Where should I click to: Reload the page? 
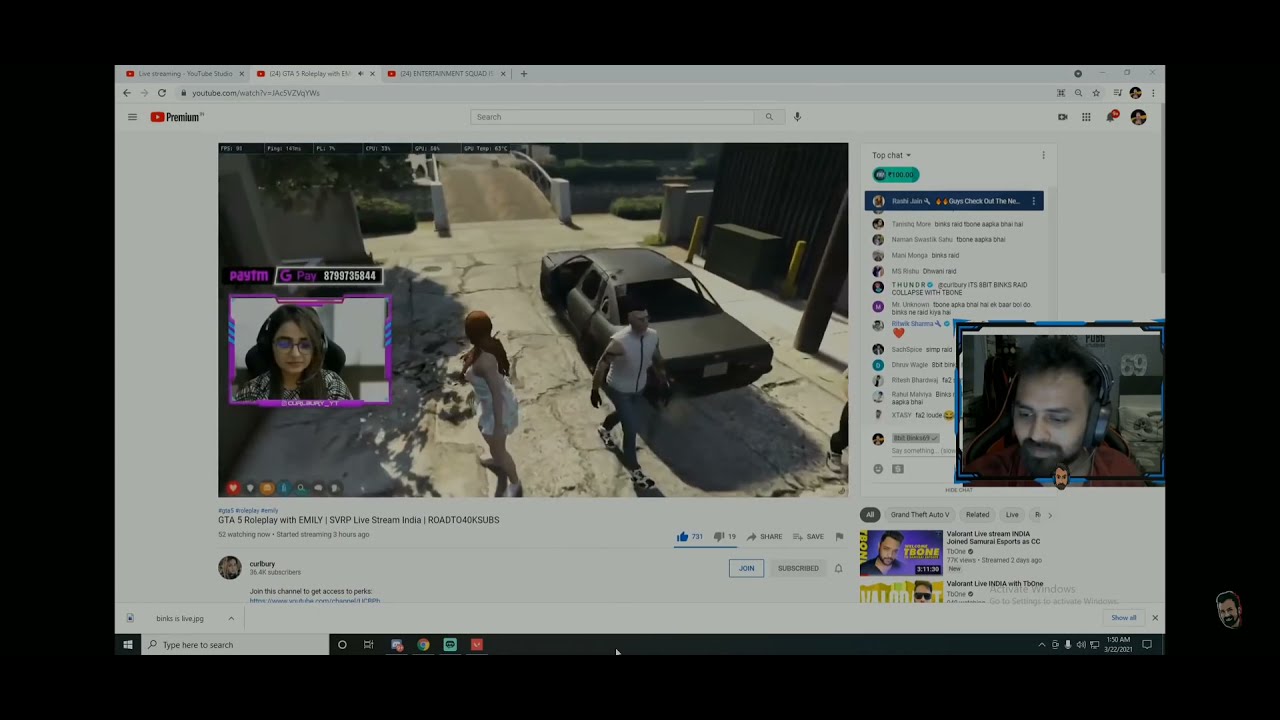(162, 93)
